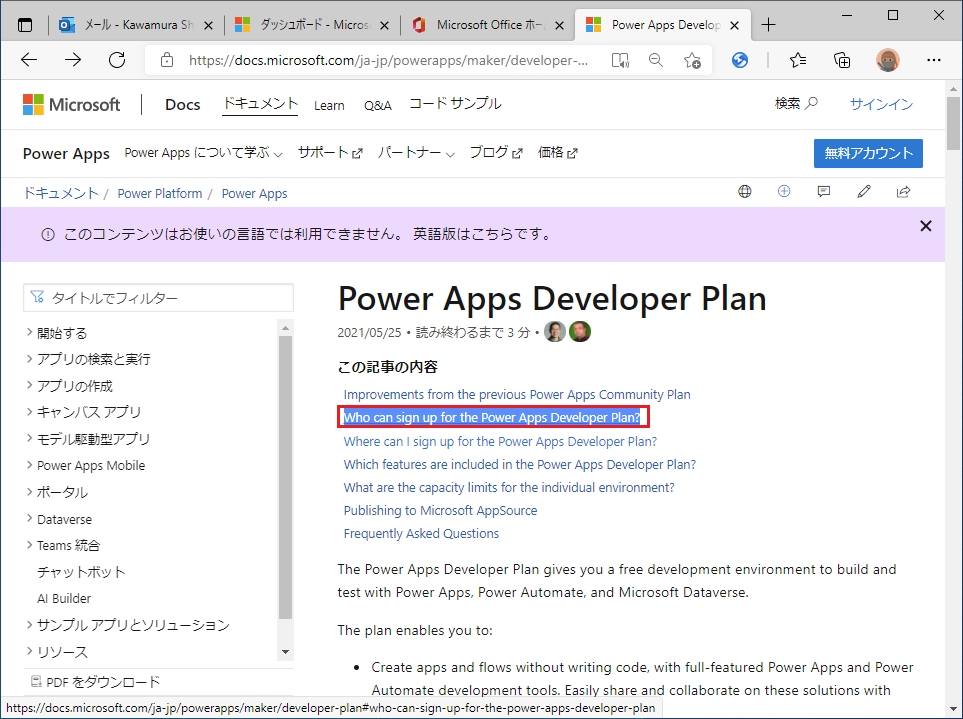Expand the パートナー dropdown

point(416,153)
